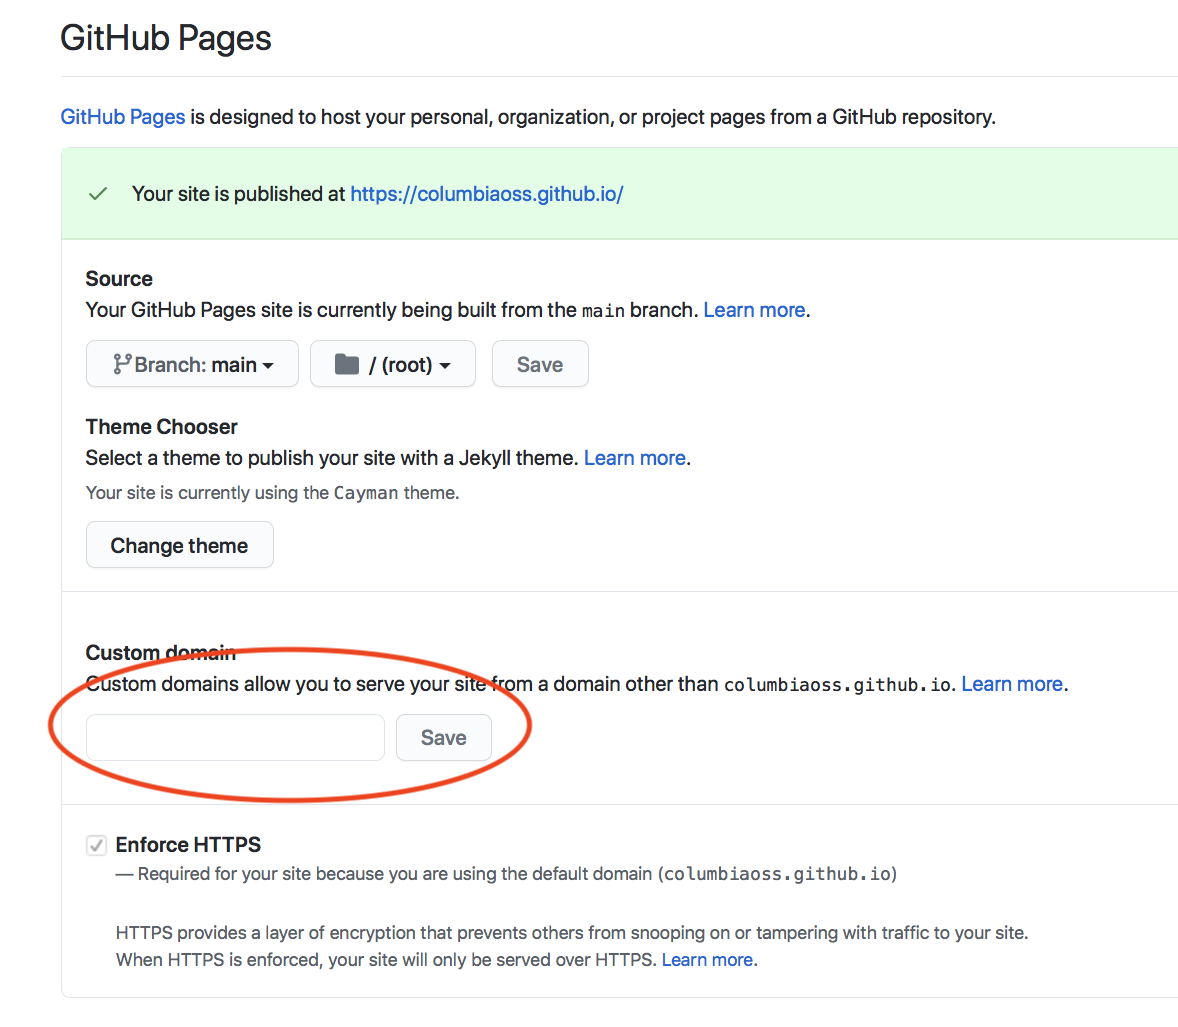Open Learn more link for custom domains

1012,684
